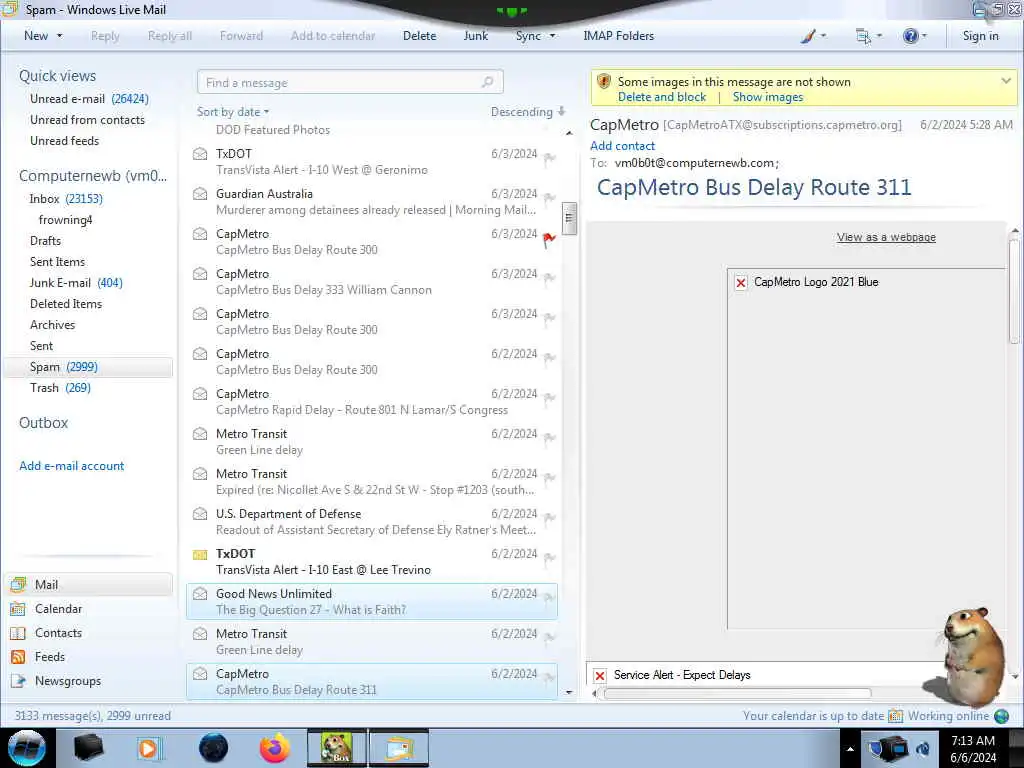Click Delete and block link
The width and height of the screenshot is (1024, 768).
pos(662,97)
